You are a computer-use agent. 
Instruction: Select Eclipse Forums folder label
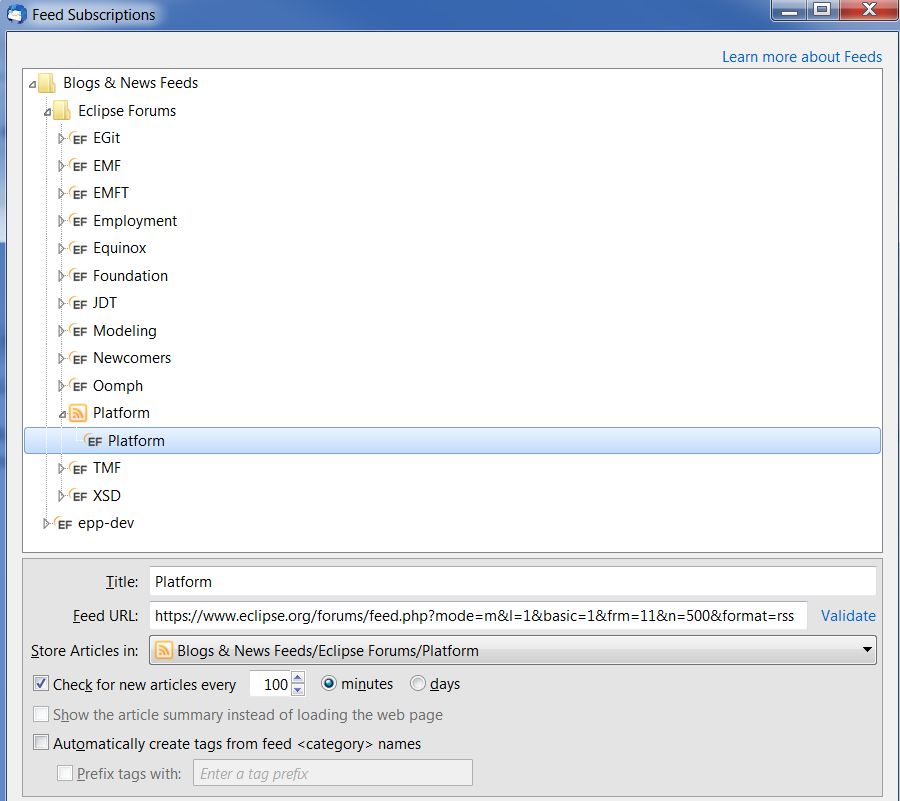point(127,111)
